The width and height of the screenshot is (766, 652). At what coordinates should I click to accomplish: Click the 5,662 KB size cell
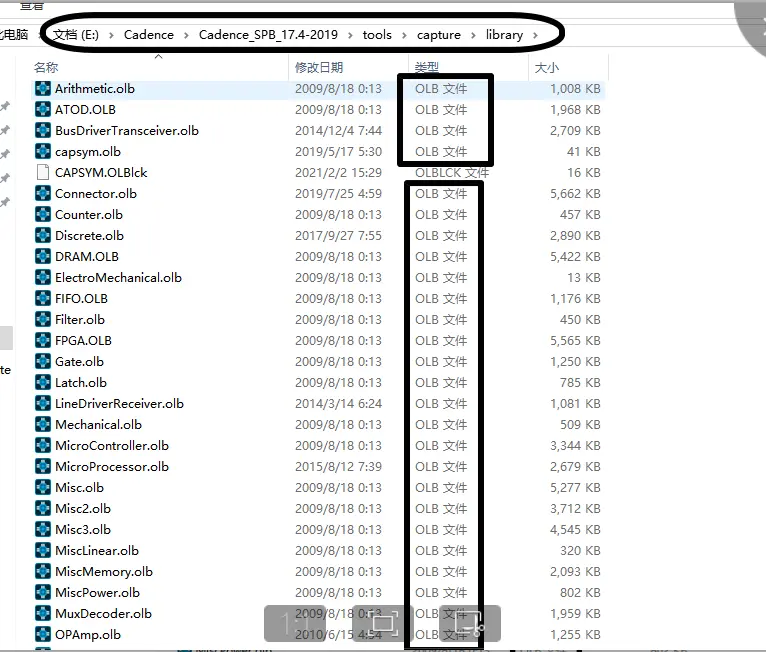(x=575, y=194)
